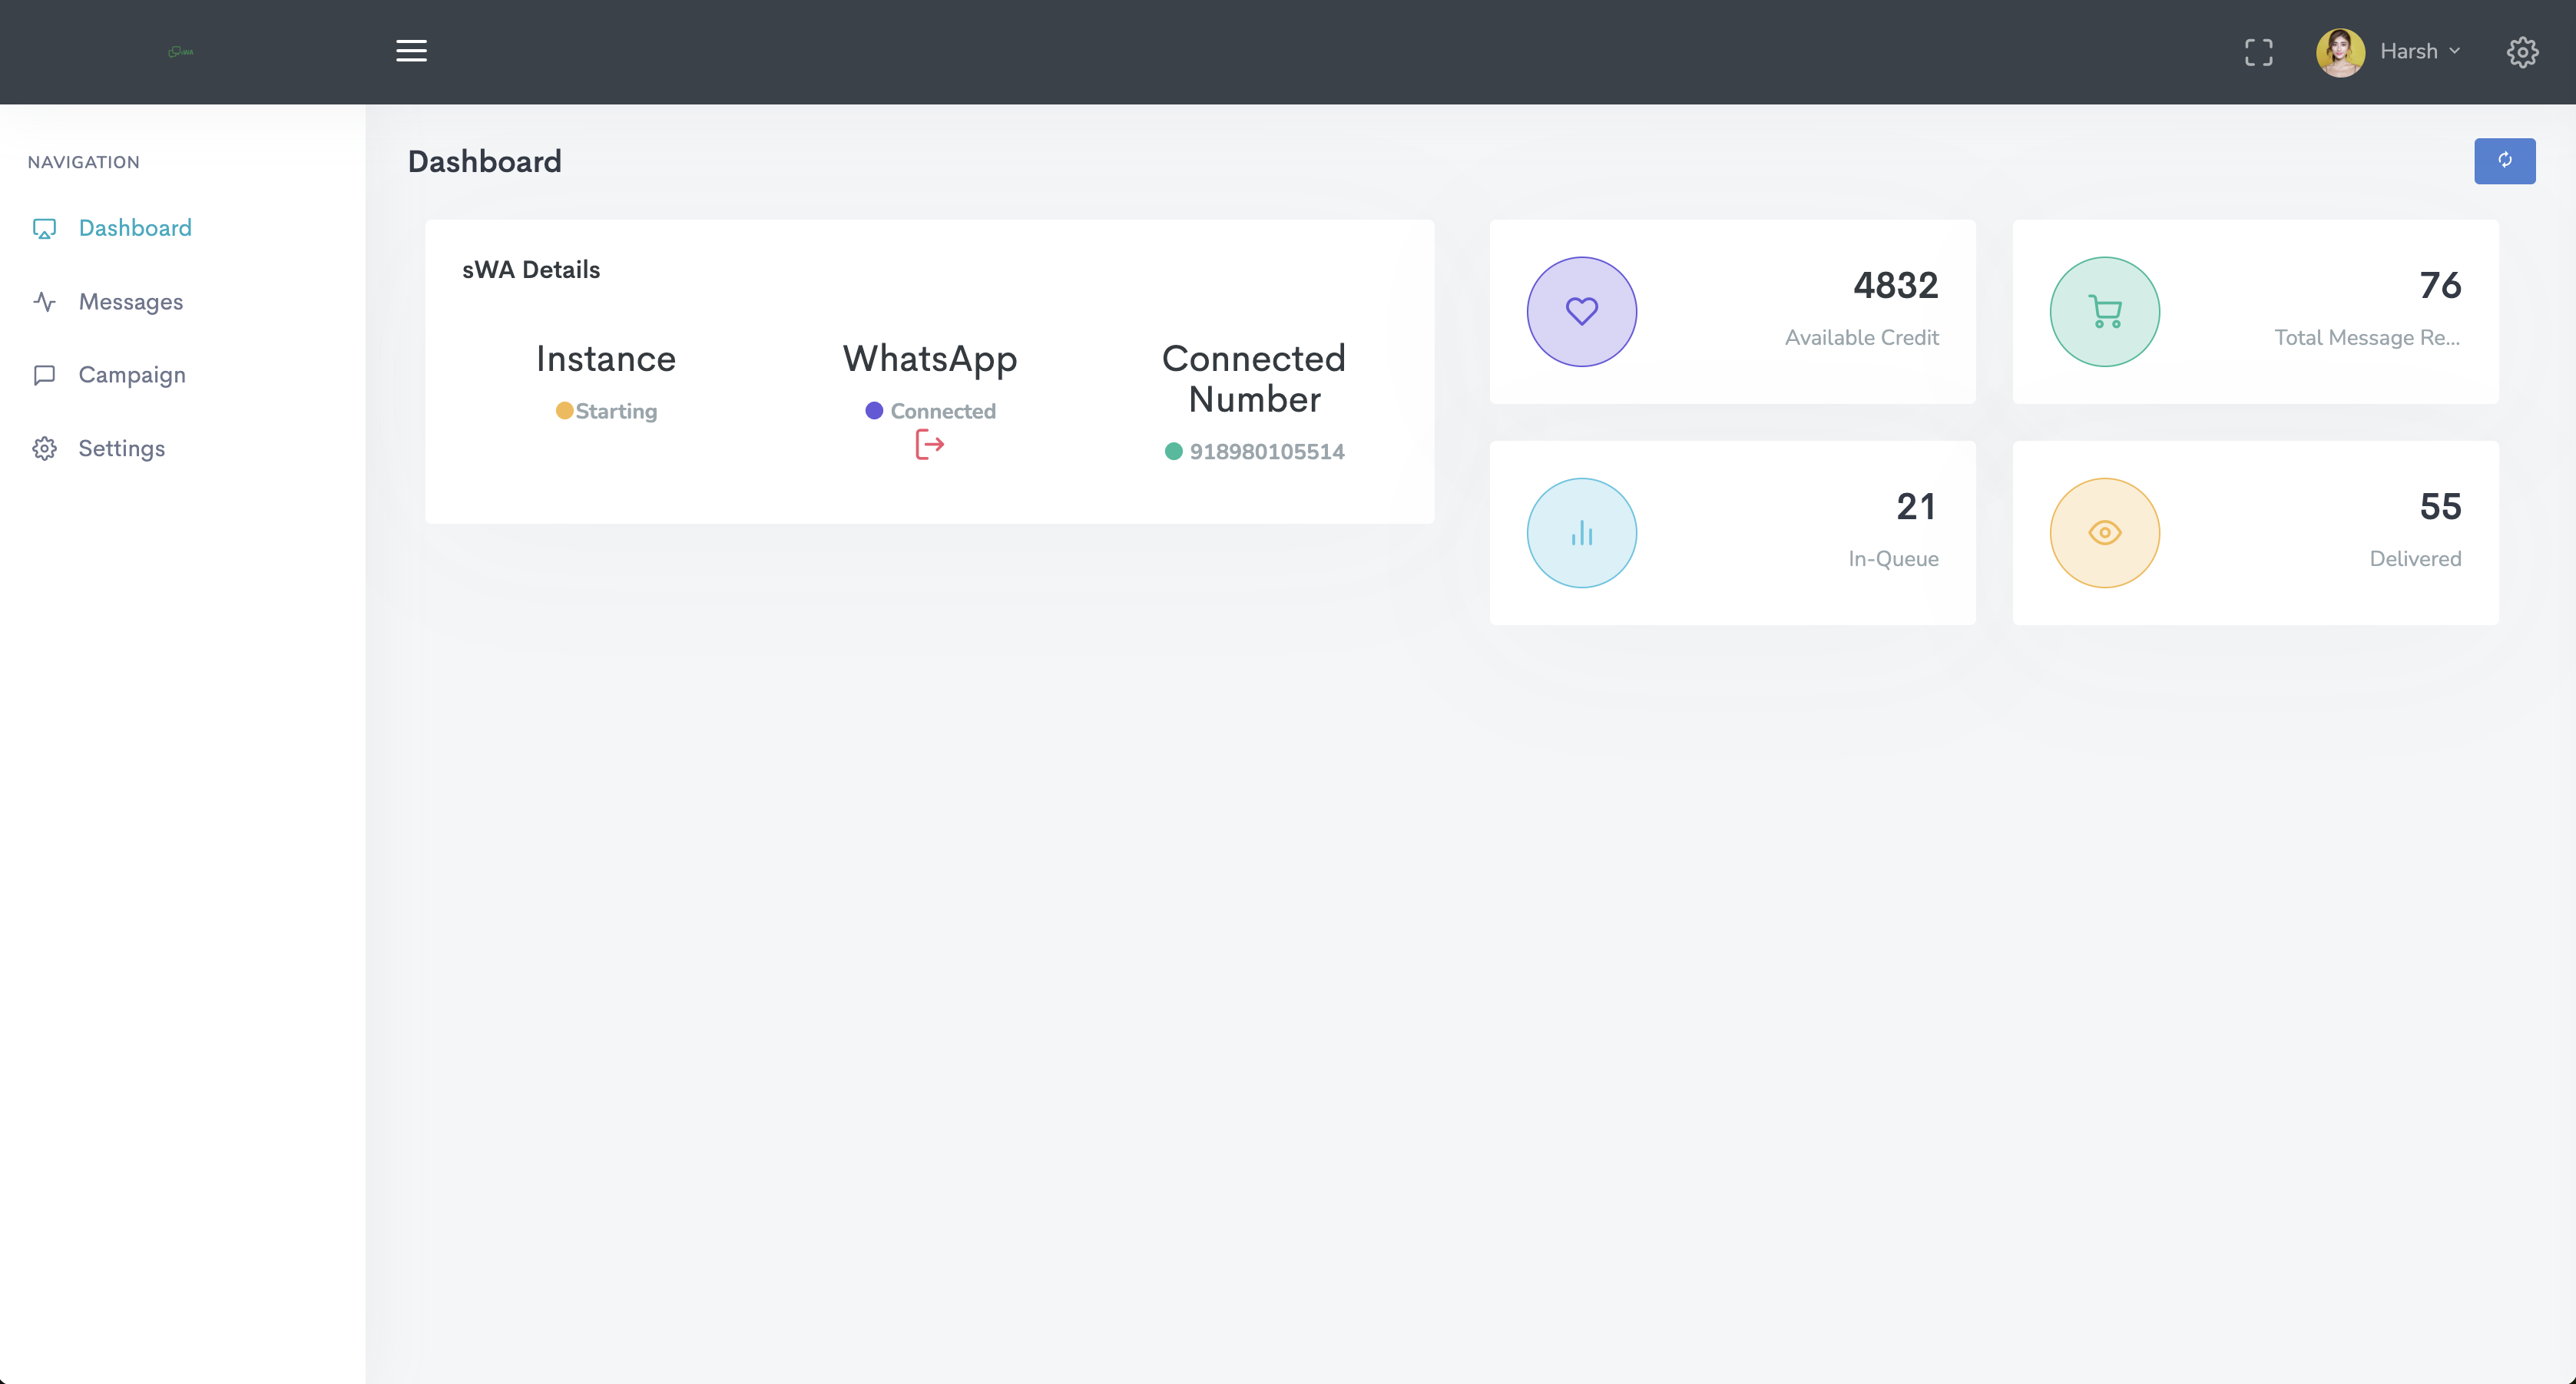Click the shopping cart icon circle

click(2104, 312)
